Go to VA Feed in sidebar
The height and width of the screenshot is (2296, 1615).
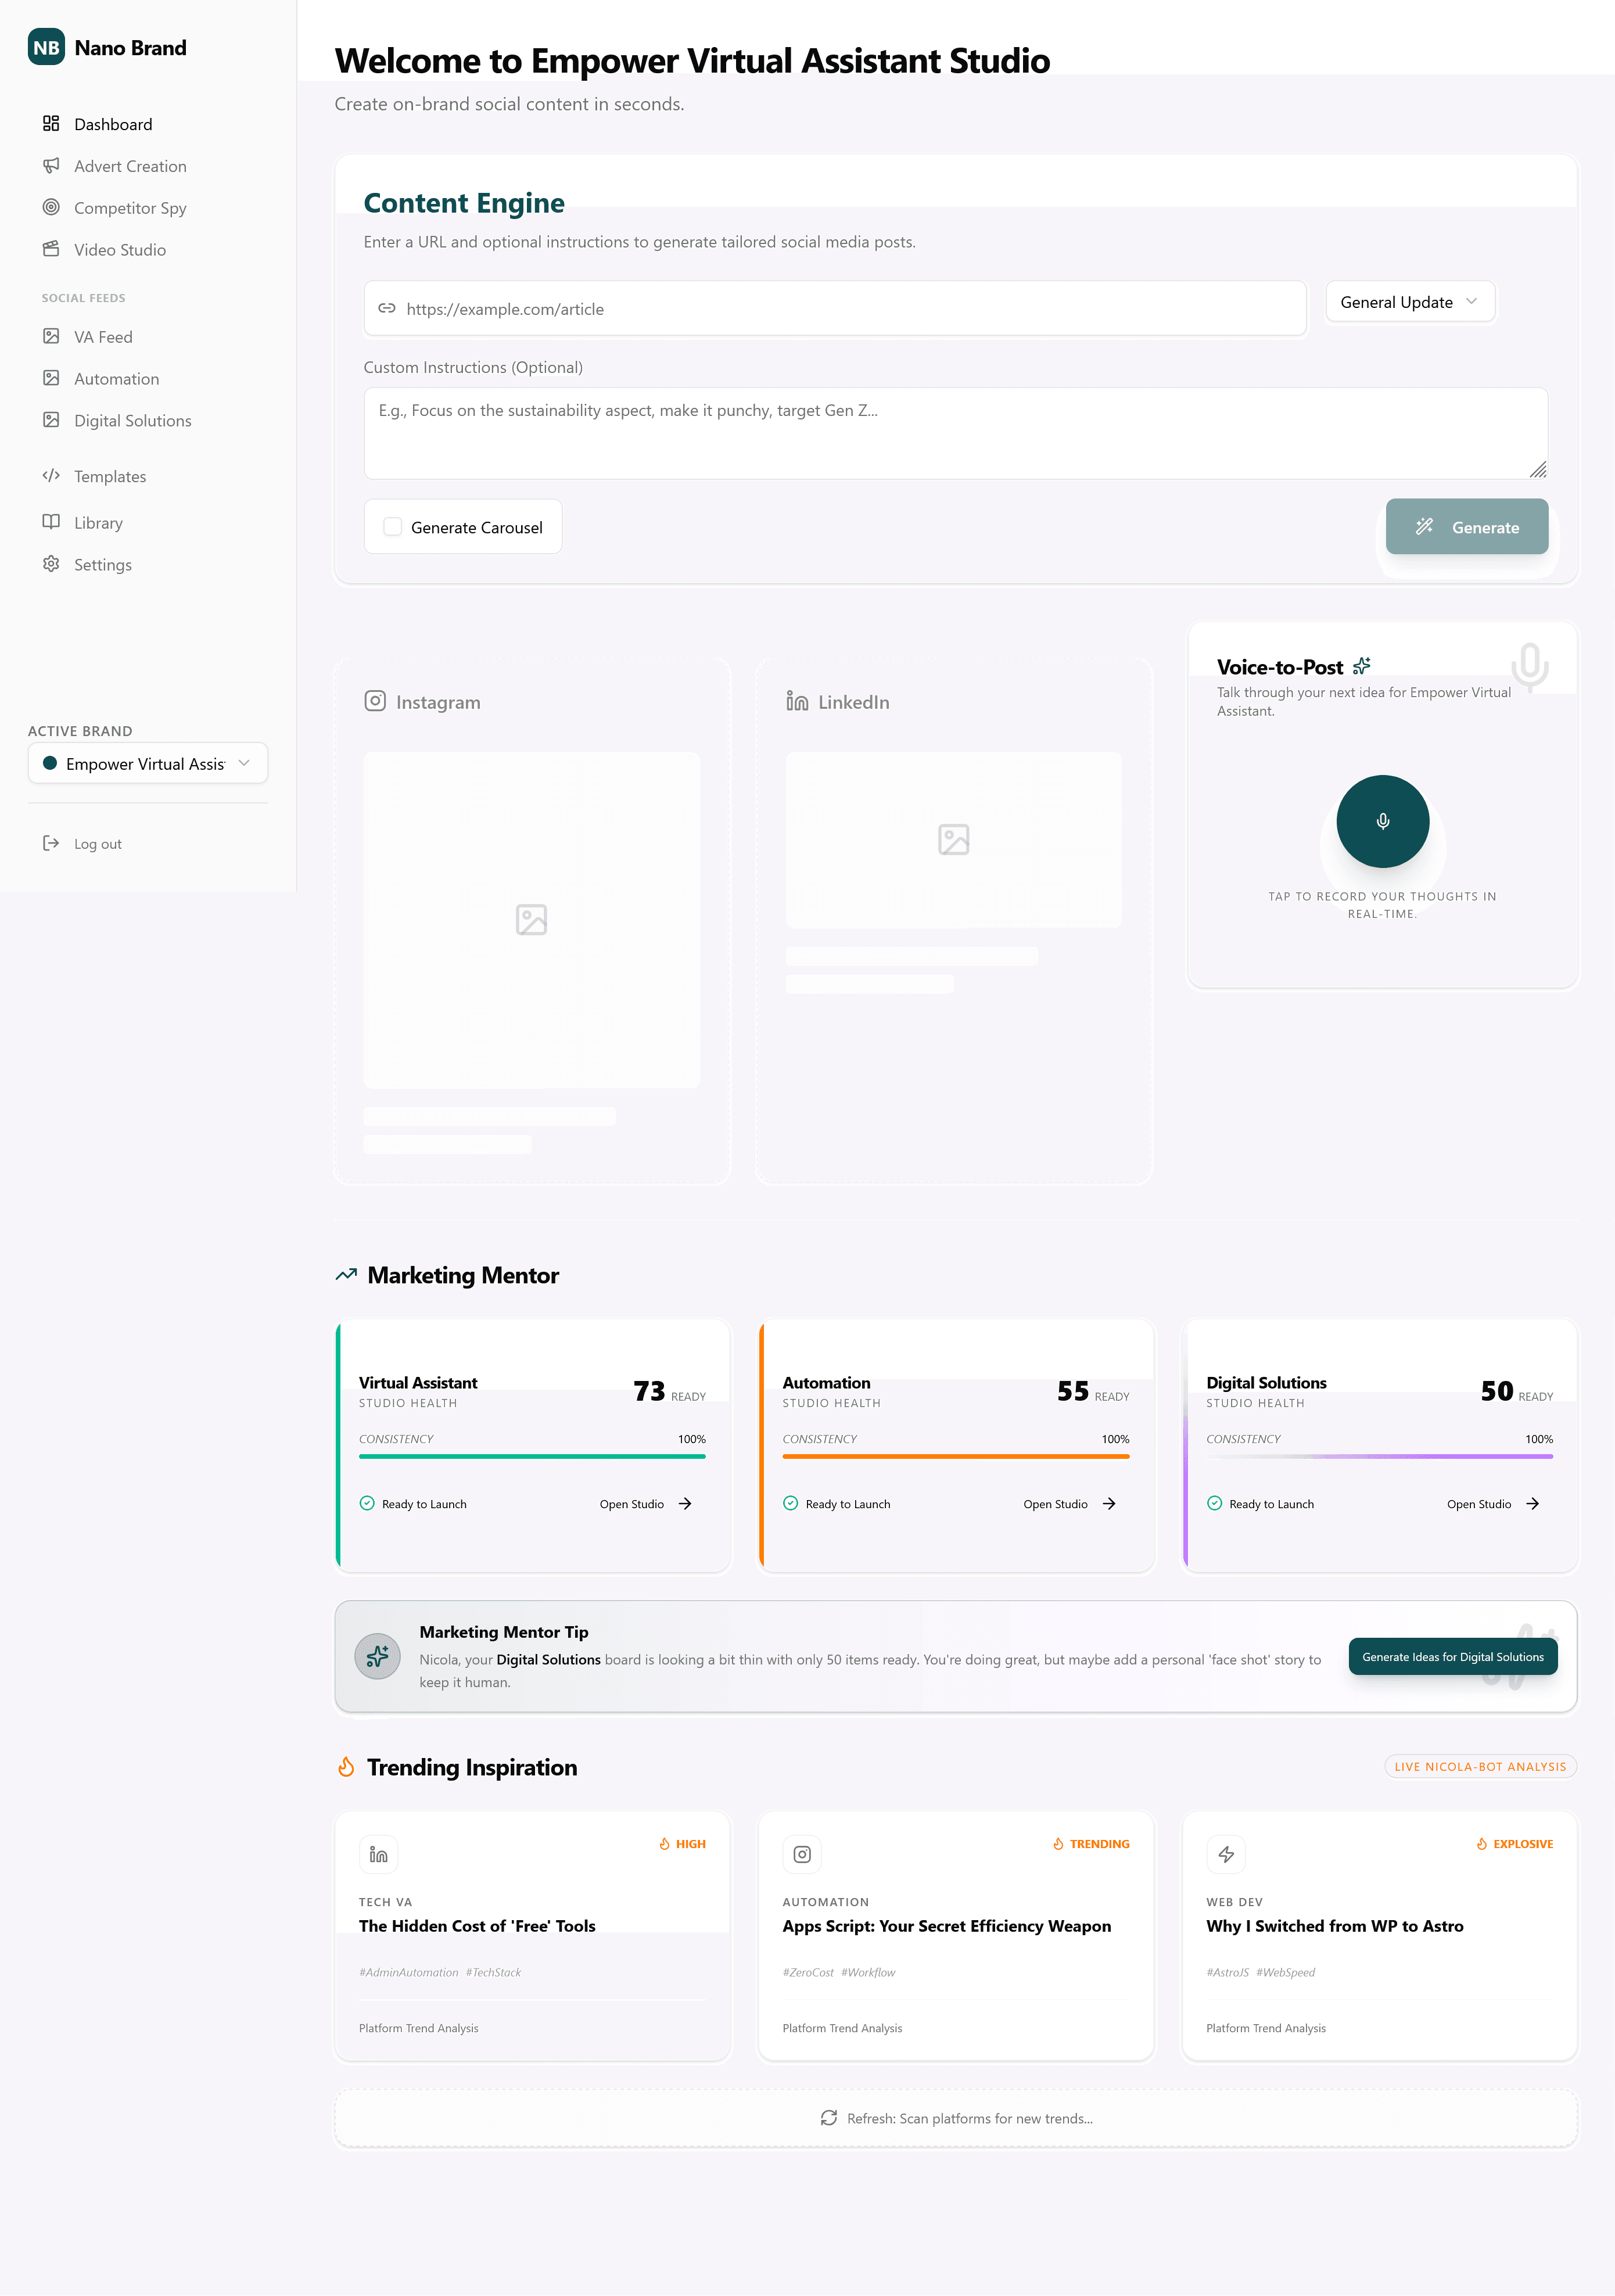coord(102,337)
